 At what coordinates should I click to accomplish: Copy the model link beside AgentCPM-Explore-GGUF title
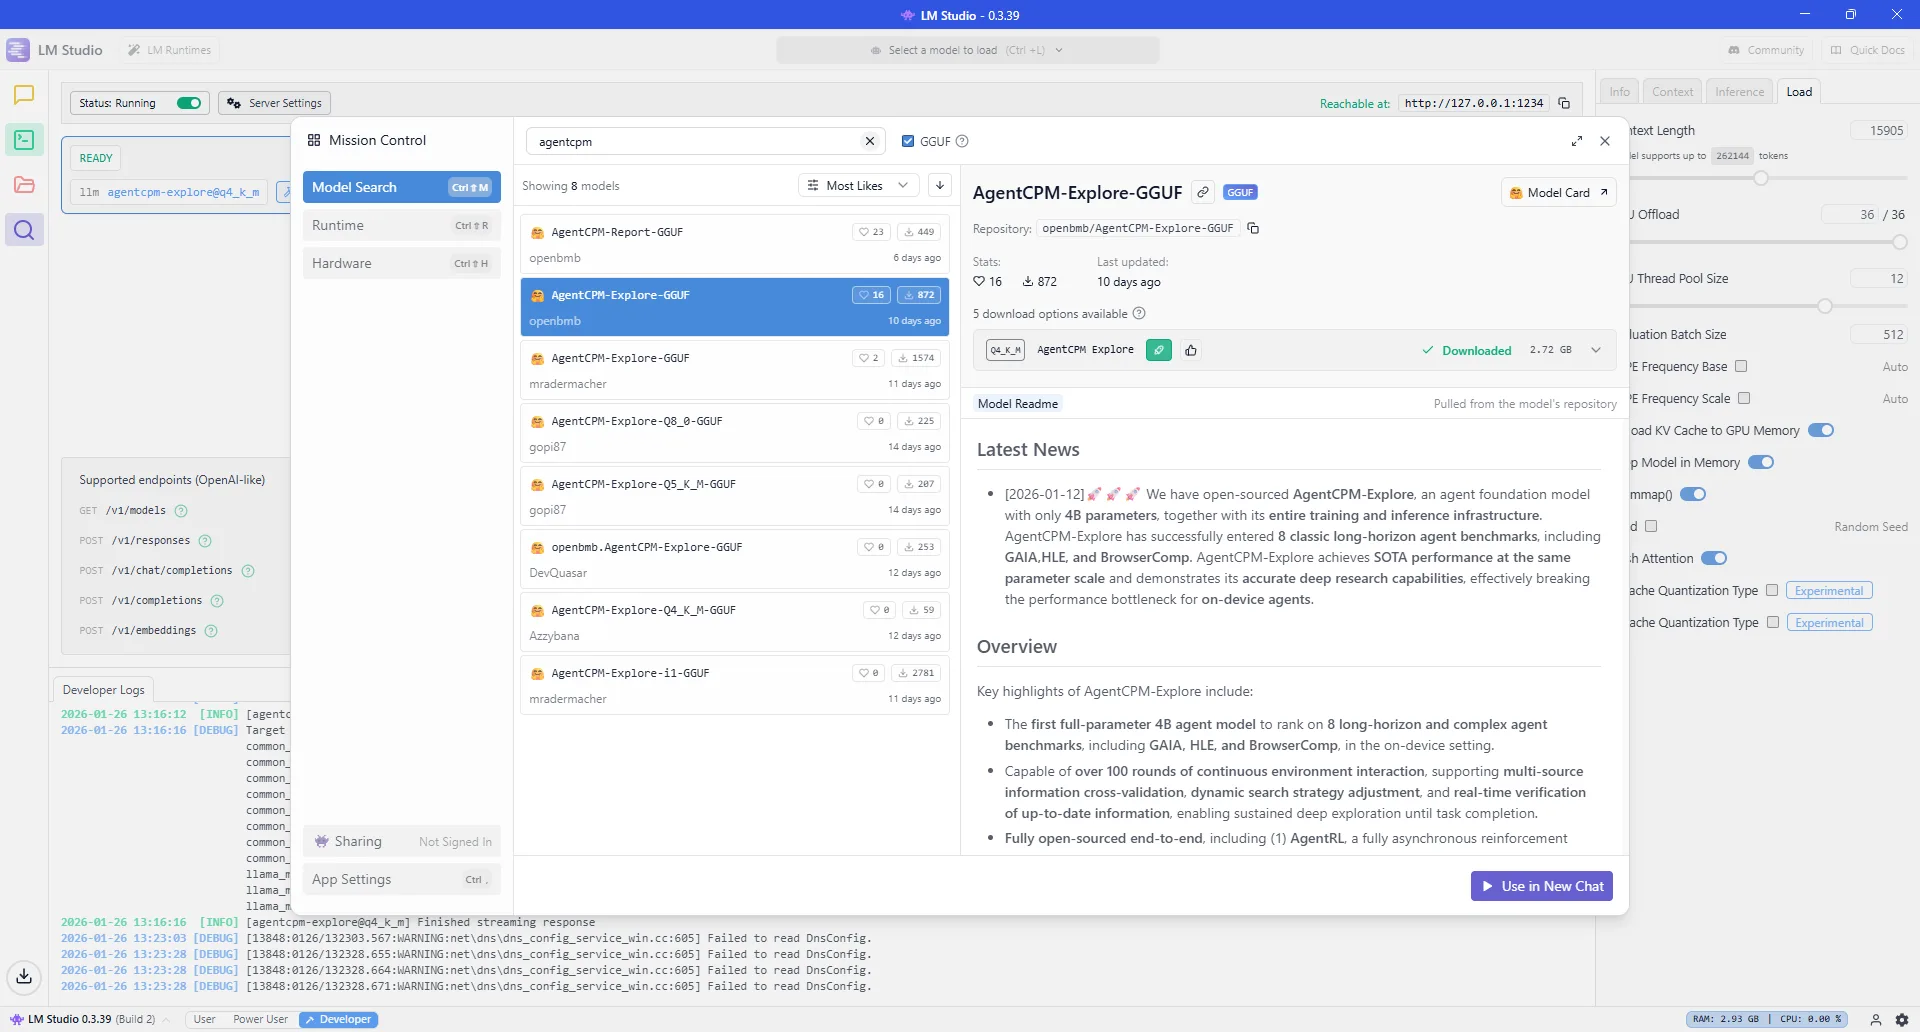click(1203, 192)
